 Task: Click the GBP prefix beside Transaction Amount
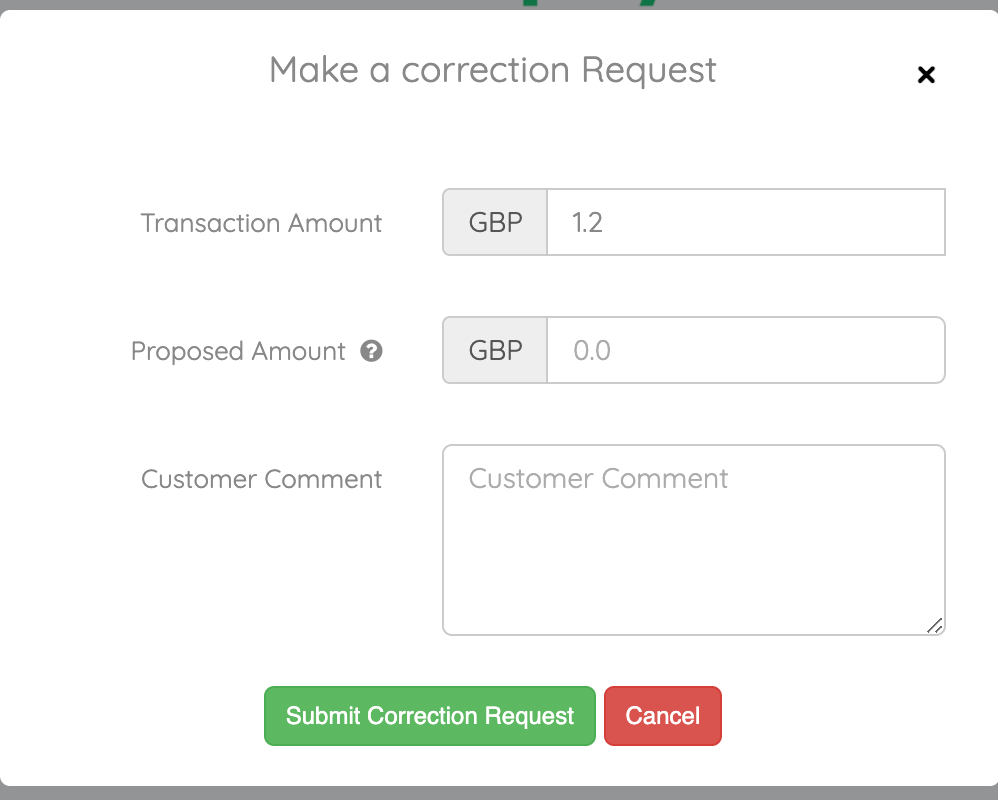coord(496,222)
